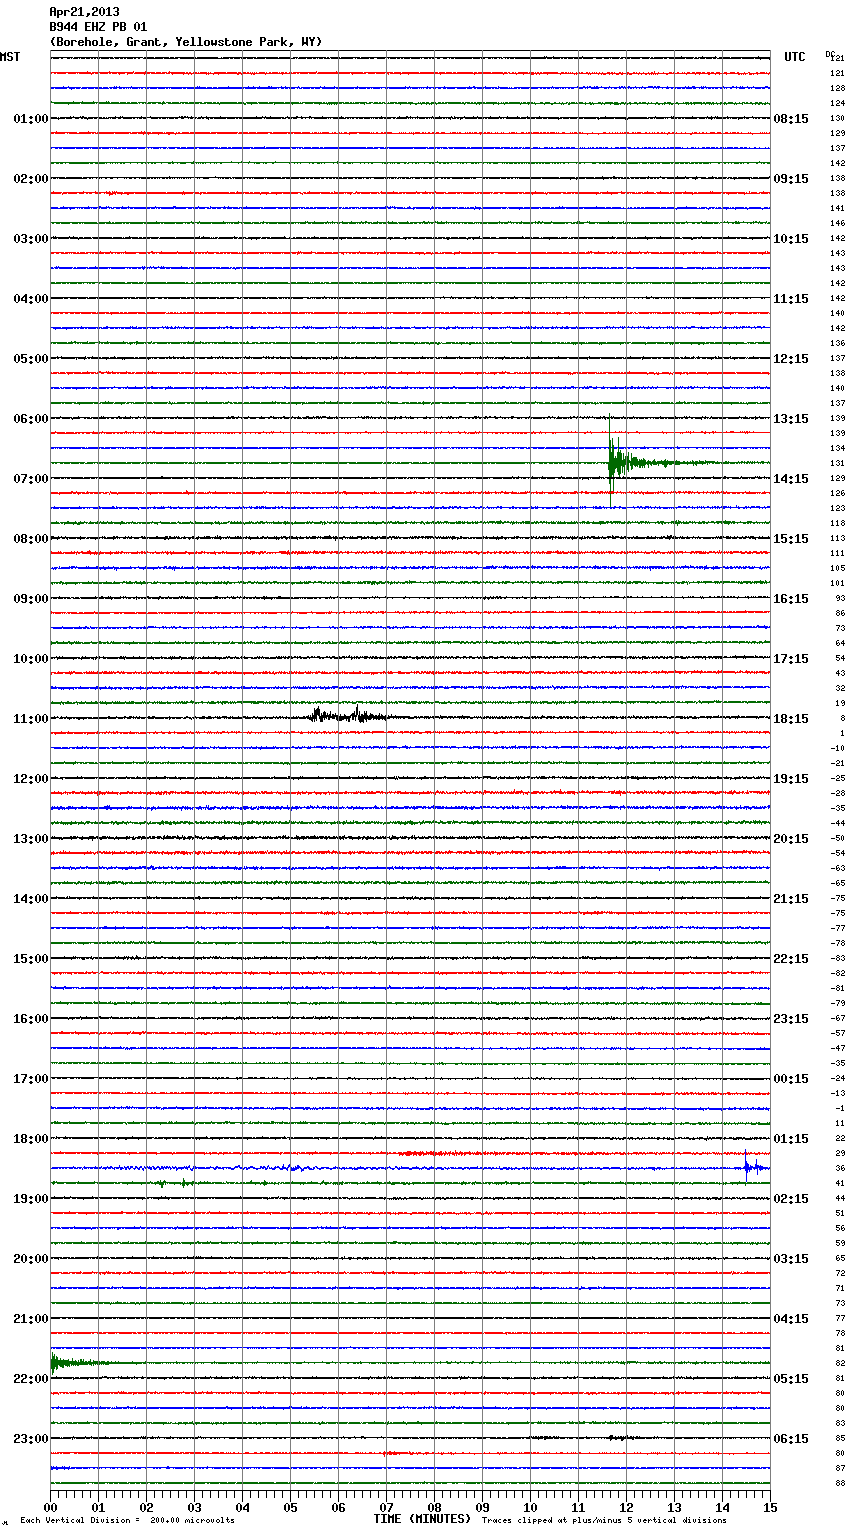Click the bottom-axis minute tick "00"
The height and width of the screenshot is (1534, 850).
tap(50, 1507)
